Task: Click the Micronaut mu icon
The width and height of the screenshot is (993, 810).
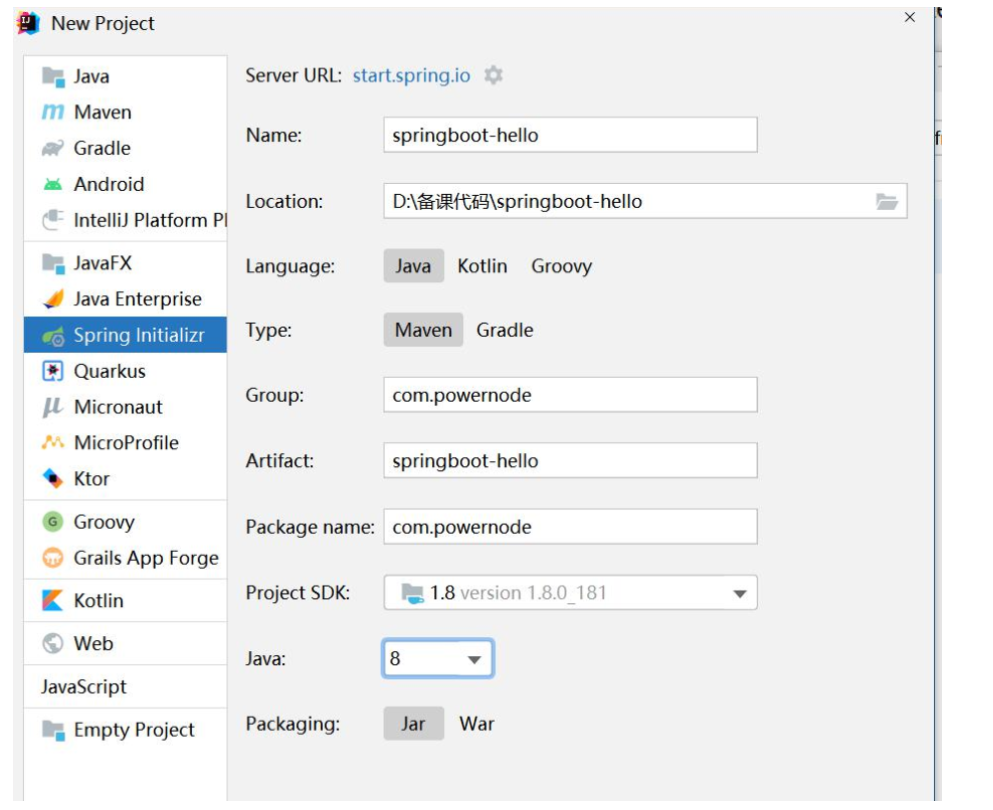Action: (53, 407)
